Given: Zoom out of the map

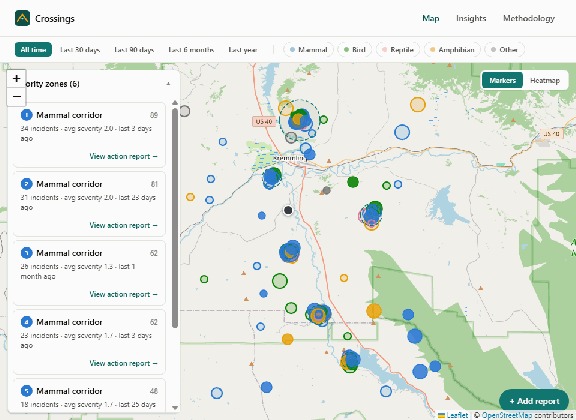Looking at the screenshot, I should pyautogui.click(x=17, y=97).
